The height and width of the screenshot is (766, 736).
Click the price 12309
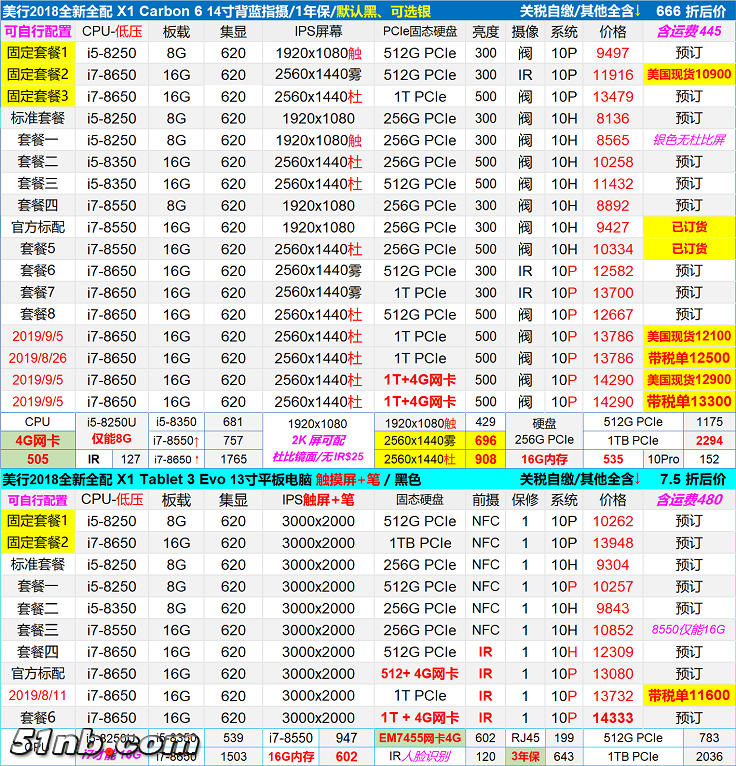pos(612,652)
